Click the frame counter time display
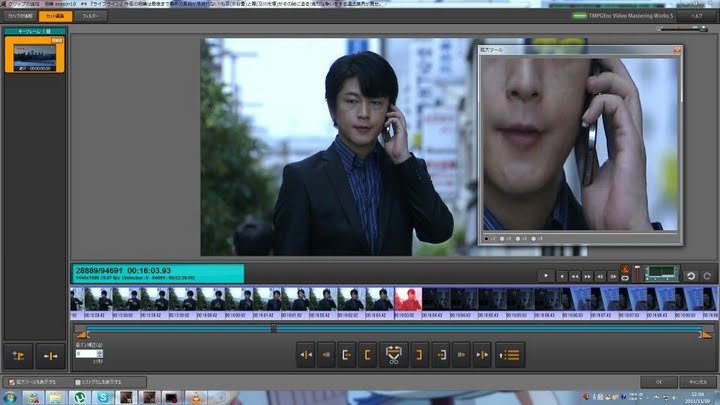720x405 pixels. [158, 273]
